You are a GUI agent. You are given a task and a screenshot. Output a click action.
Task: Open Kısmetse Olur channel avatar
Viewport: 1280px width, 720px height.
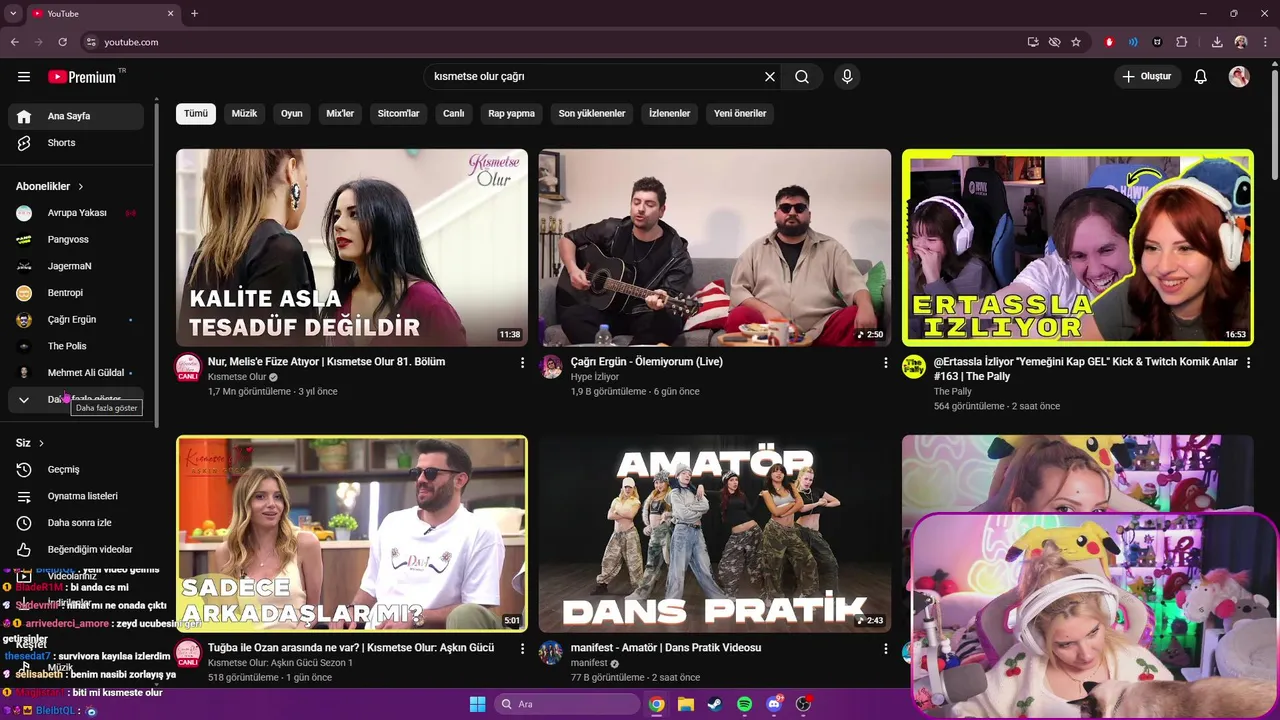[x=188, y=368]
